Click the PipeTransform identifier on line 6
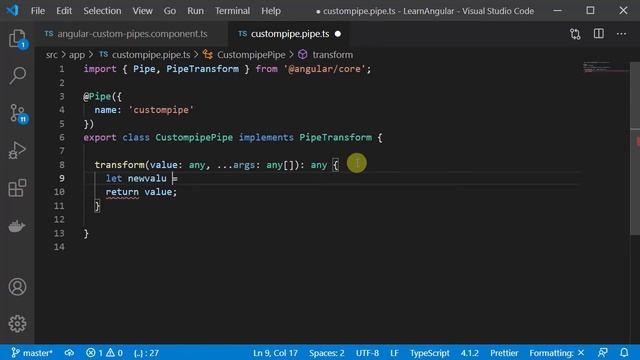This screenshot has width=640, height=360. click(x=336, y=138)
